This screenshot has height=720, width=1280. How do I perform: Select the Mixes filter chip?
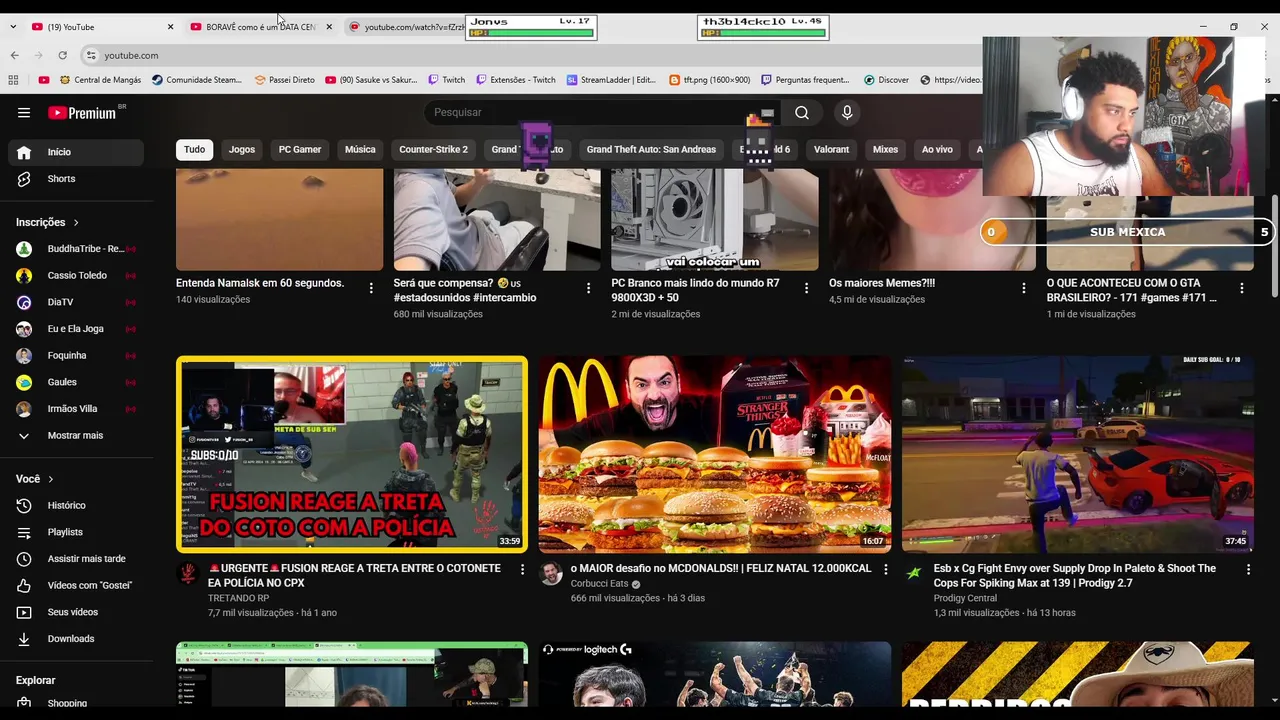885,150
